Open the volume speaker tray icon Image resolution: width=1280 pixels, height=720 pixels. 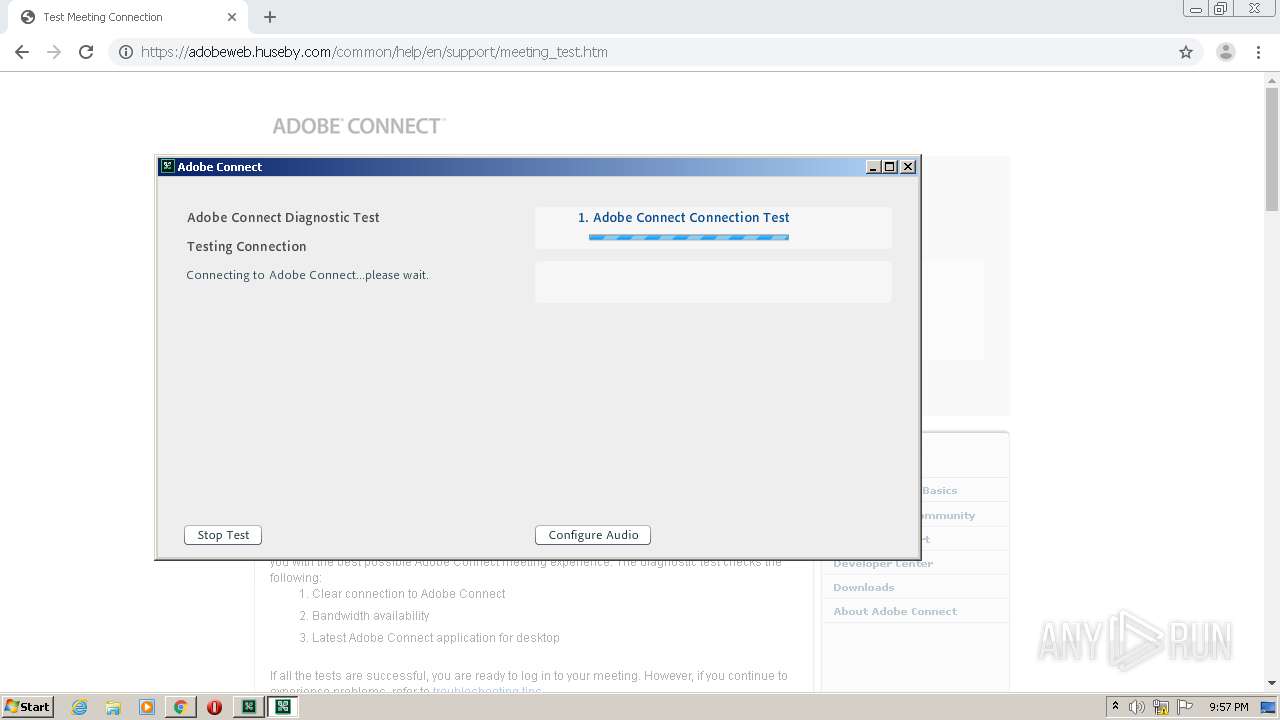point(1137,707)
